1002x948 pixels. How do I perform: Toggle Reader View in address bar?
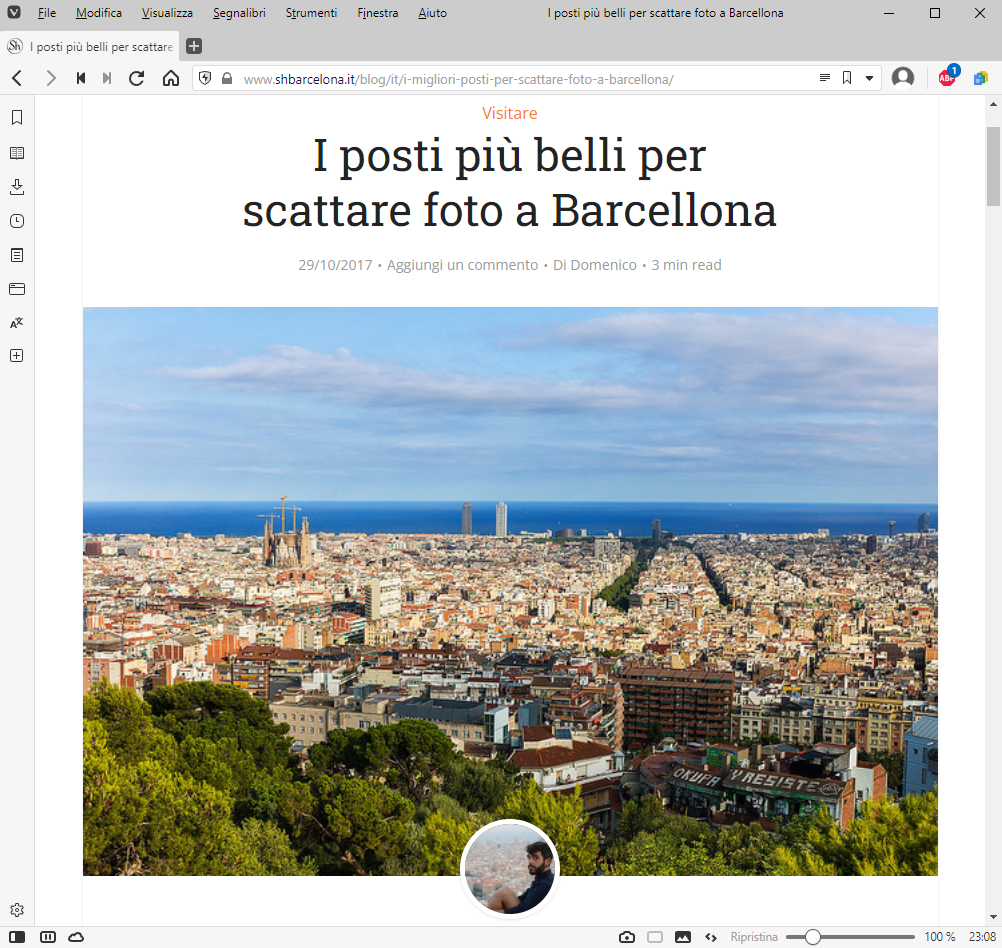point(825,78)
